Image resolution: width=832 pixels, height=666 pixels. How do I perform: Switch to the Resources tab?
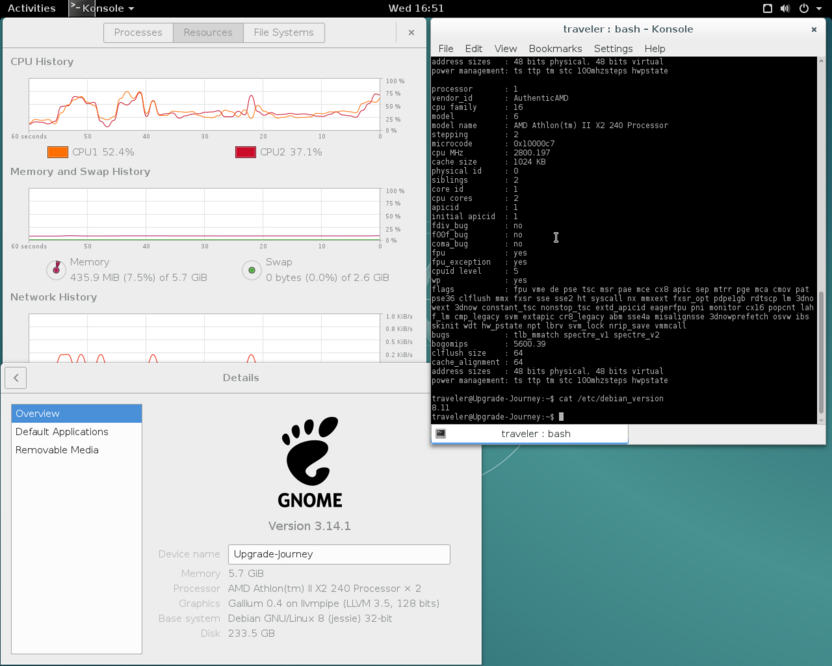click(208, 32)
